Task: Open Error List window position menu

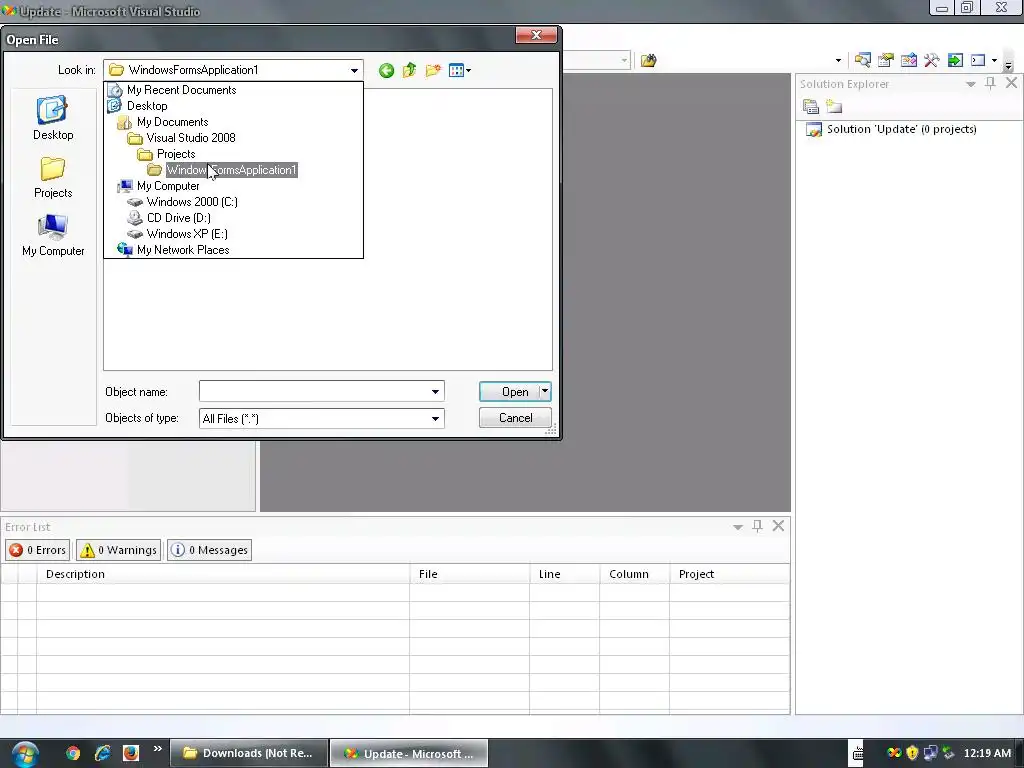Action: 738,527
